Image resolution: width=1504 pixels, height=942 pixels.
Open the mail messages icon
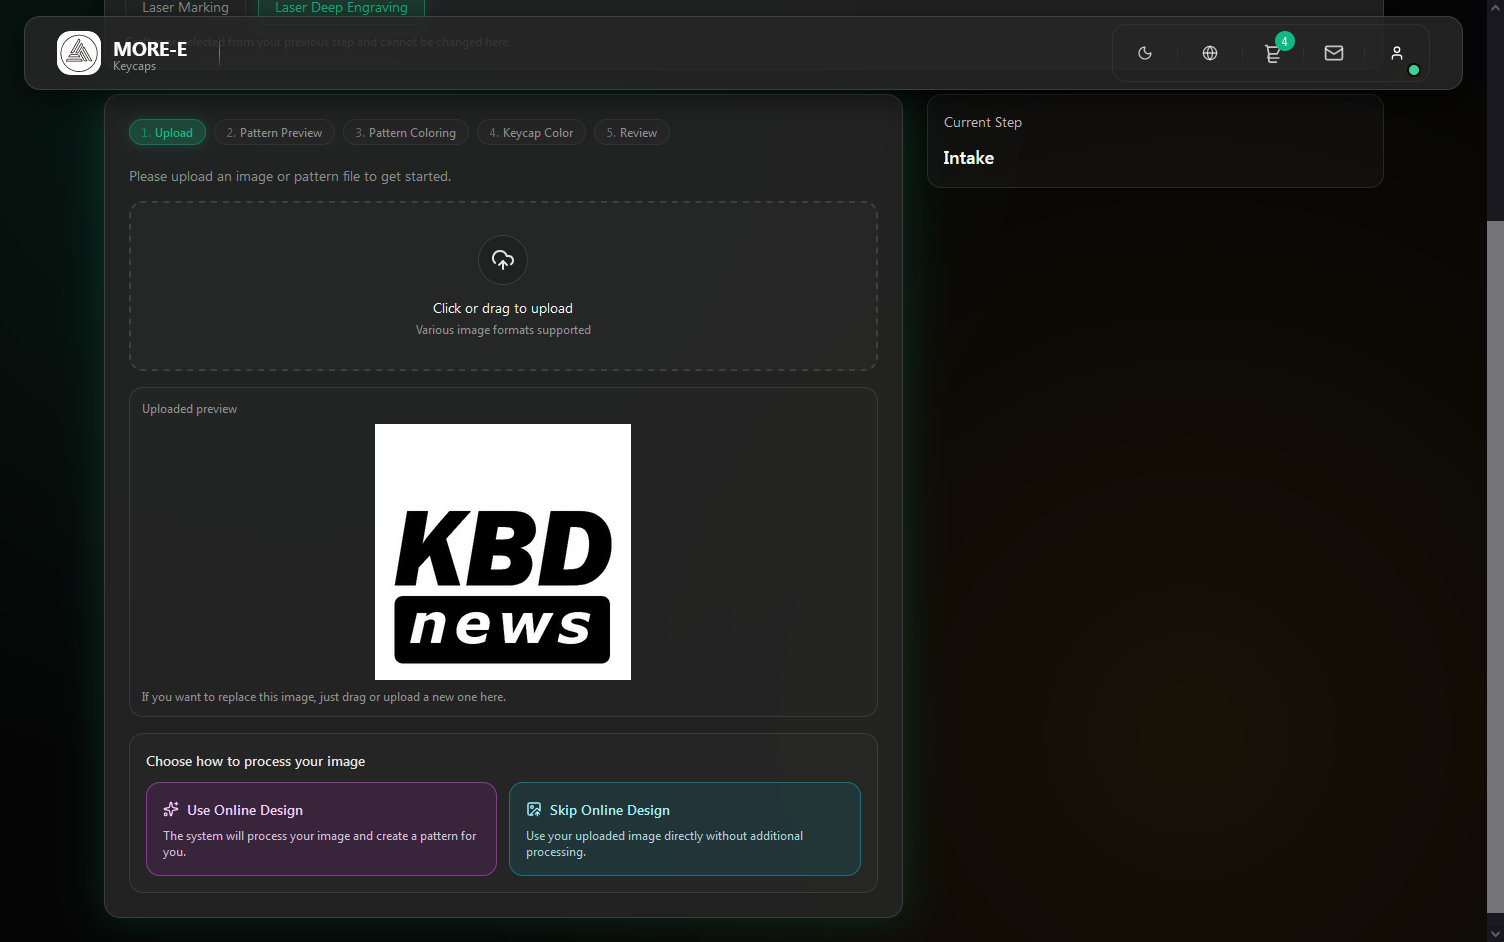click(1334, 53)
